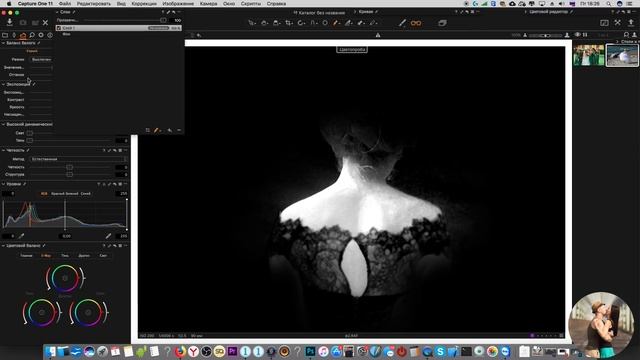
Task: Open the Коррекции menu
Action: (x=144, y=3)
